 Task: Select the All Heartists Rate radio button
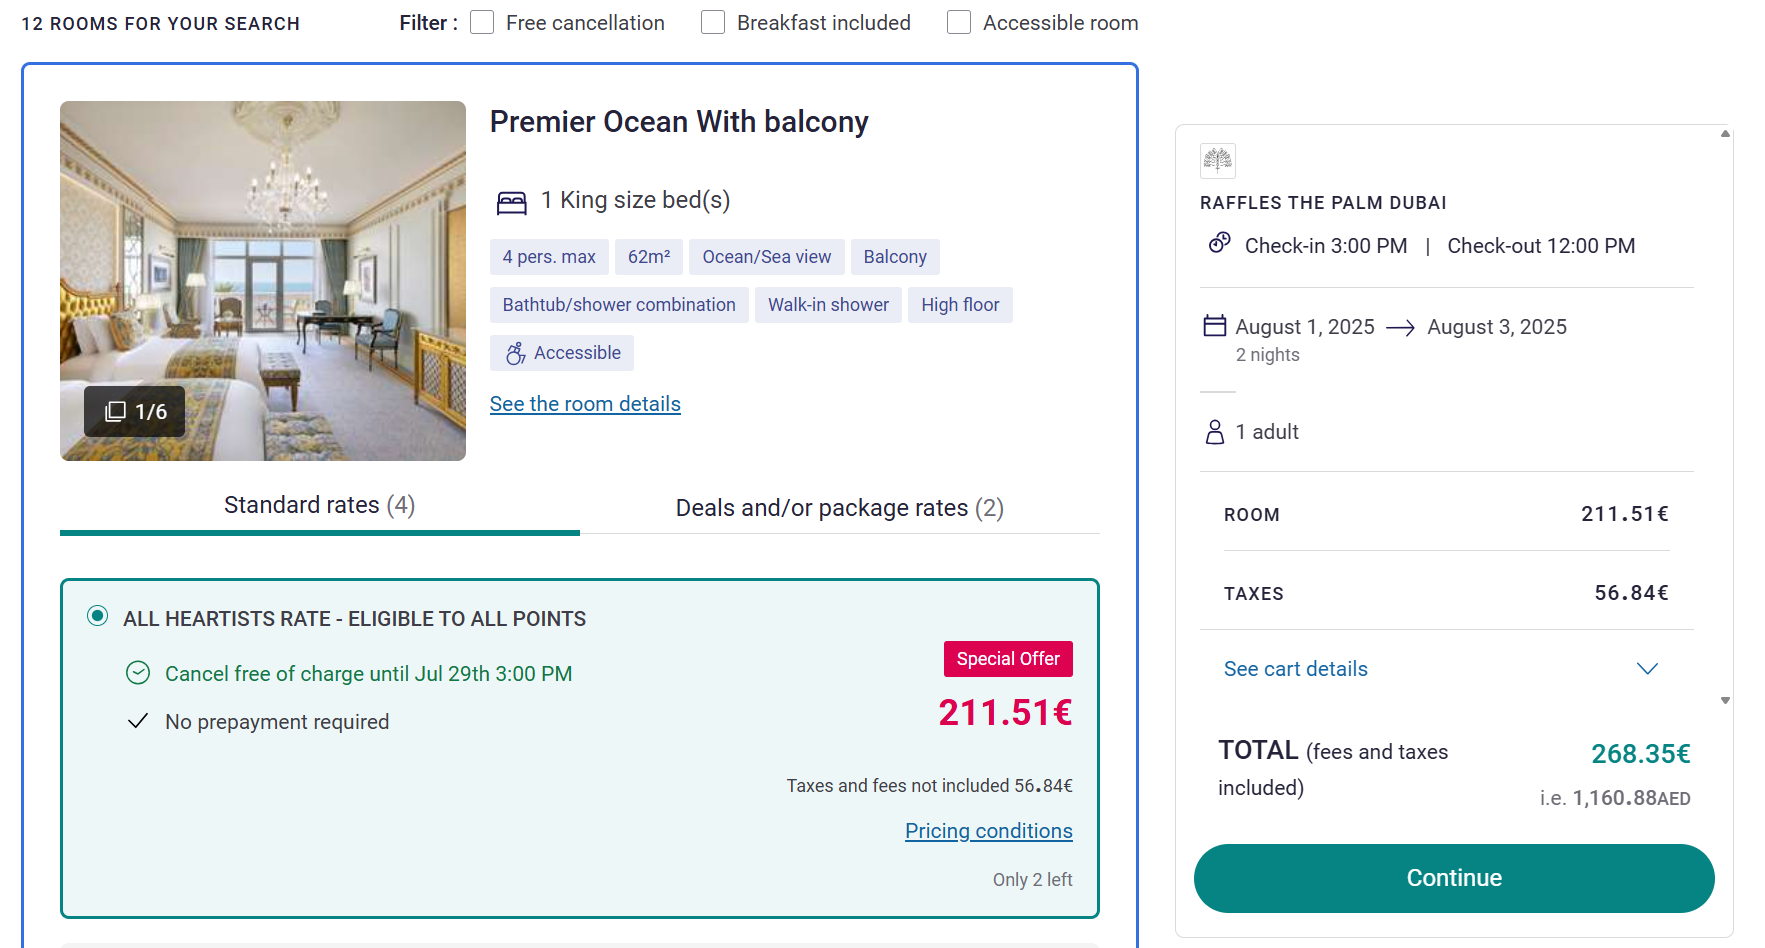97,616
